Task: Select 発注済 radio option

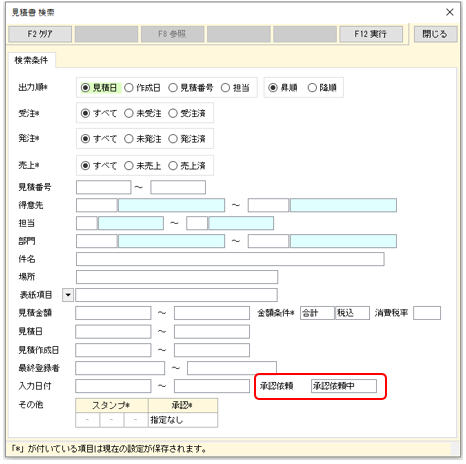Action: pos(187,139)
